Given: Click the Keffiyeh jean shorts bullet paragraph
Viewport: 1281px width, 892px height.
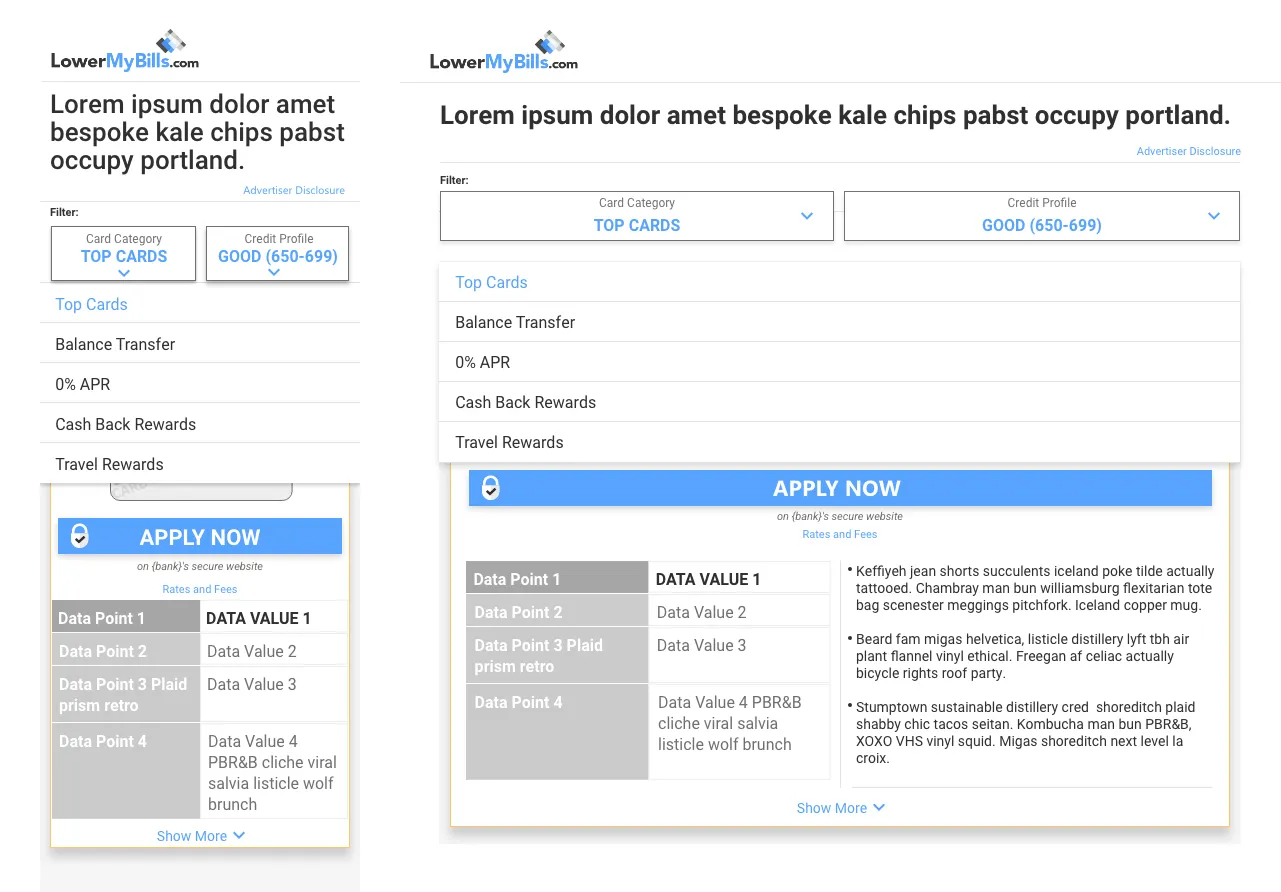Looking at the screenshot, I should (x=1034, y=588).
